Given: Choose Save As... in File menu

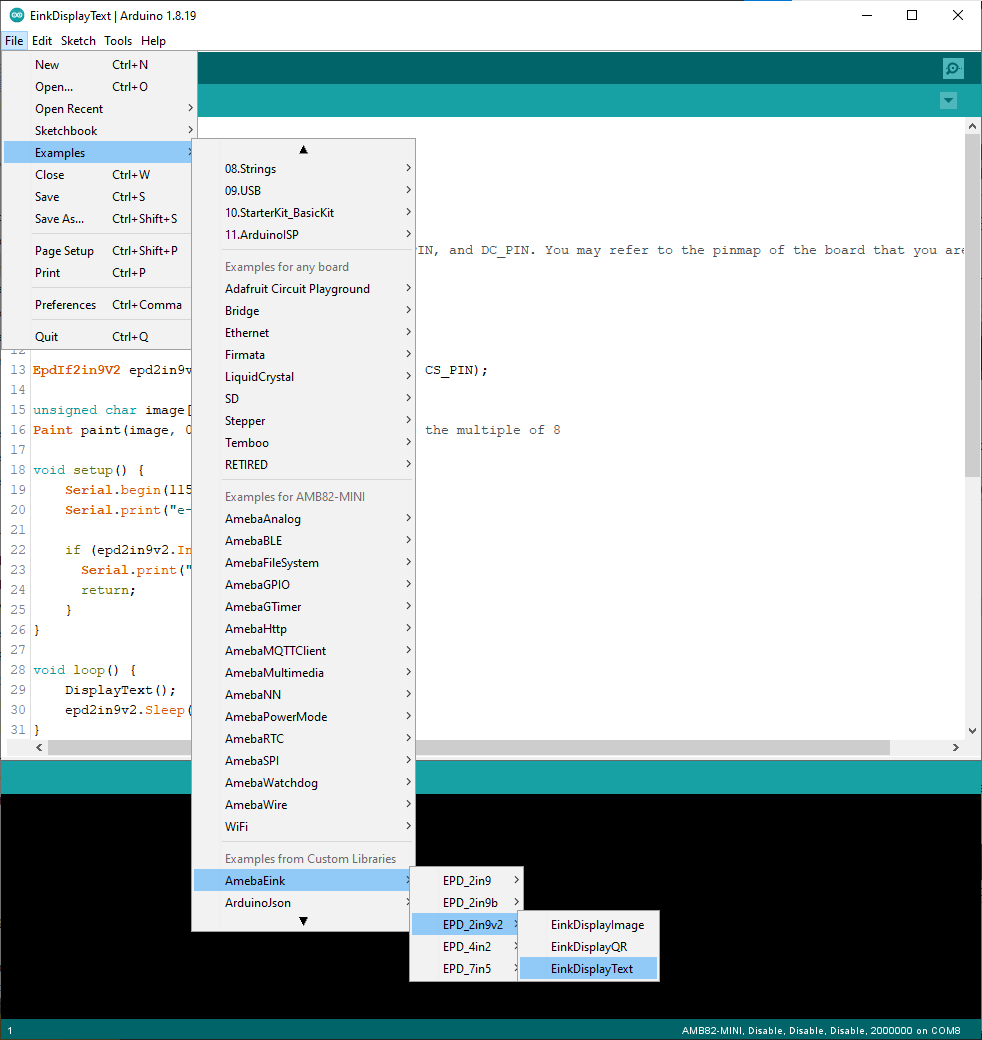Looking at the screenshot, I should point(60,219).
